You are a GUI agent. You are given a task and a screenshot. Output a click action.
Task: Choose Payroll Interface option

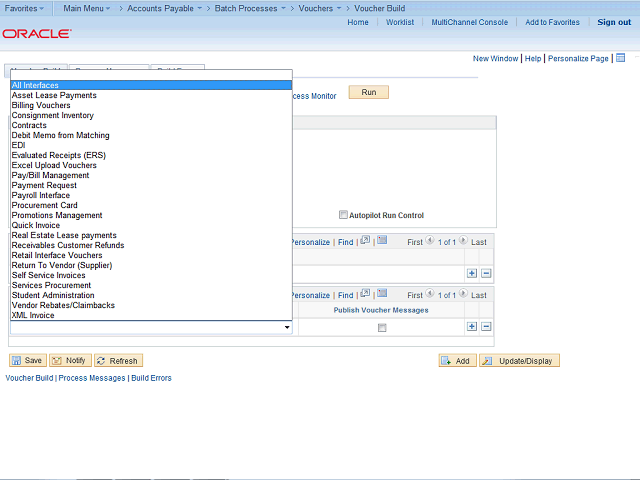[x=151, y=195]
